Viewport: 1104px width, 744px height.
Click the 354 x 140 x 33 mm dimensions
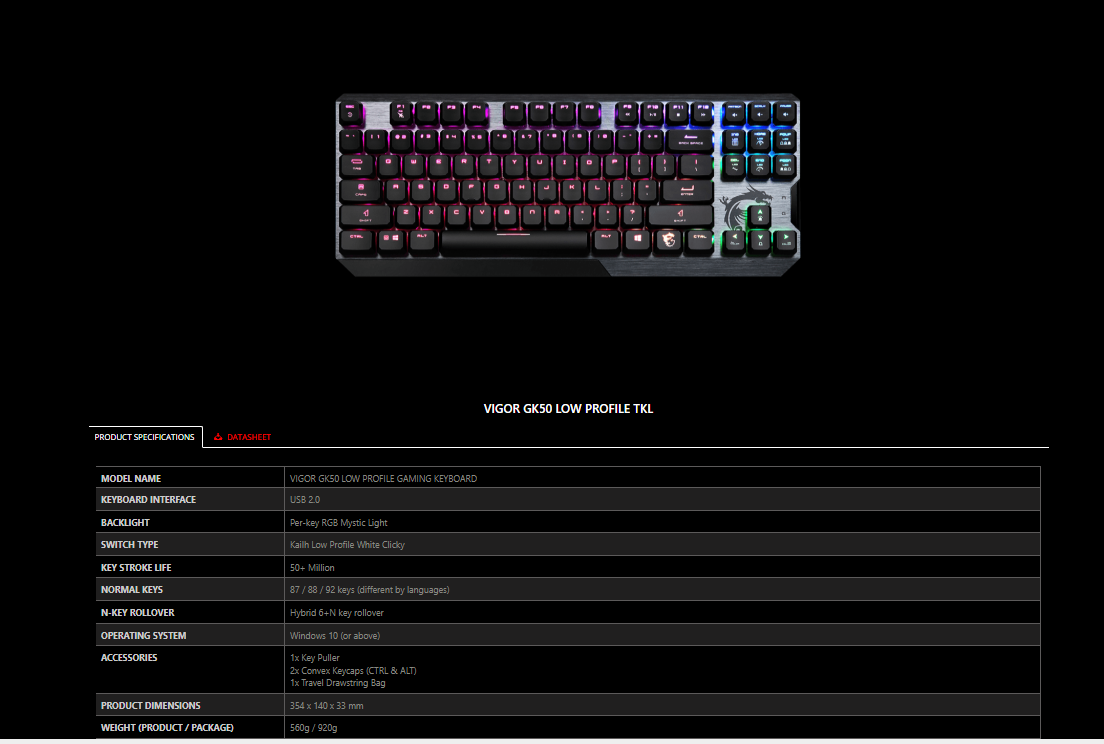coord(327,706)
